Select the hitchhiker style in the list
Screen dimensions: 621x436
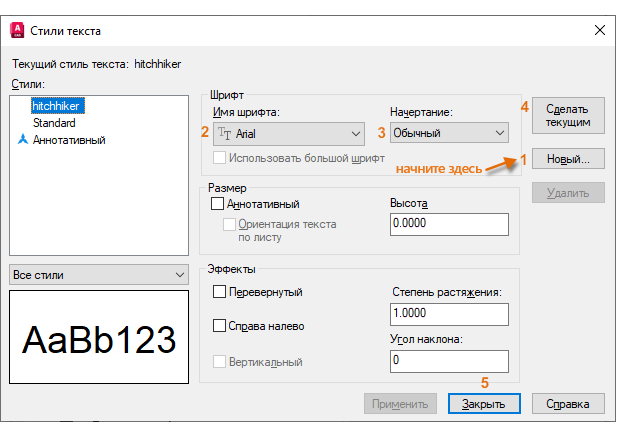(58, 106)
